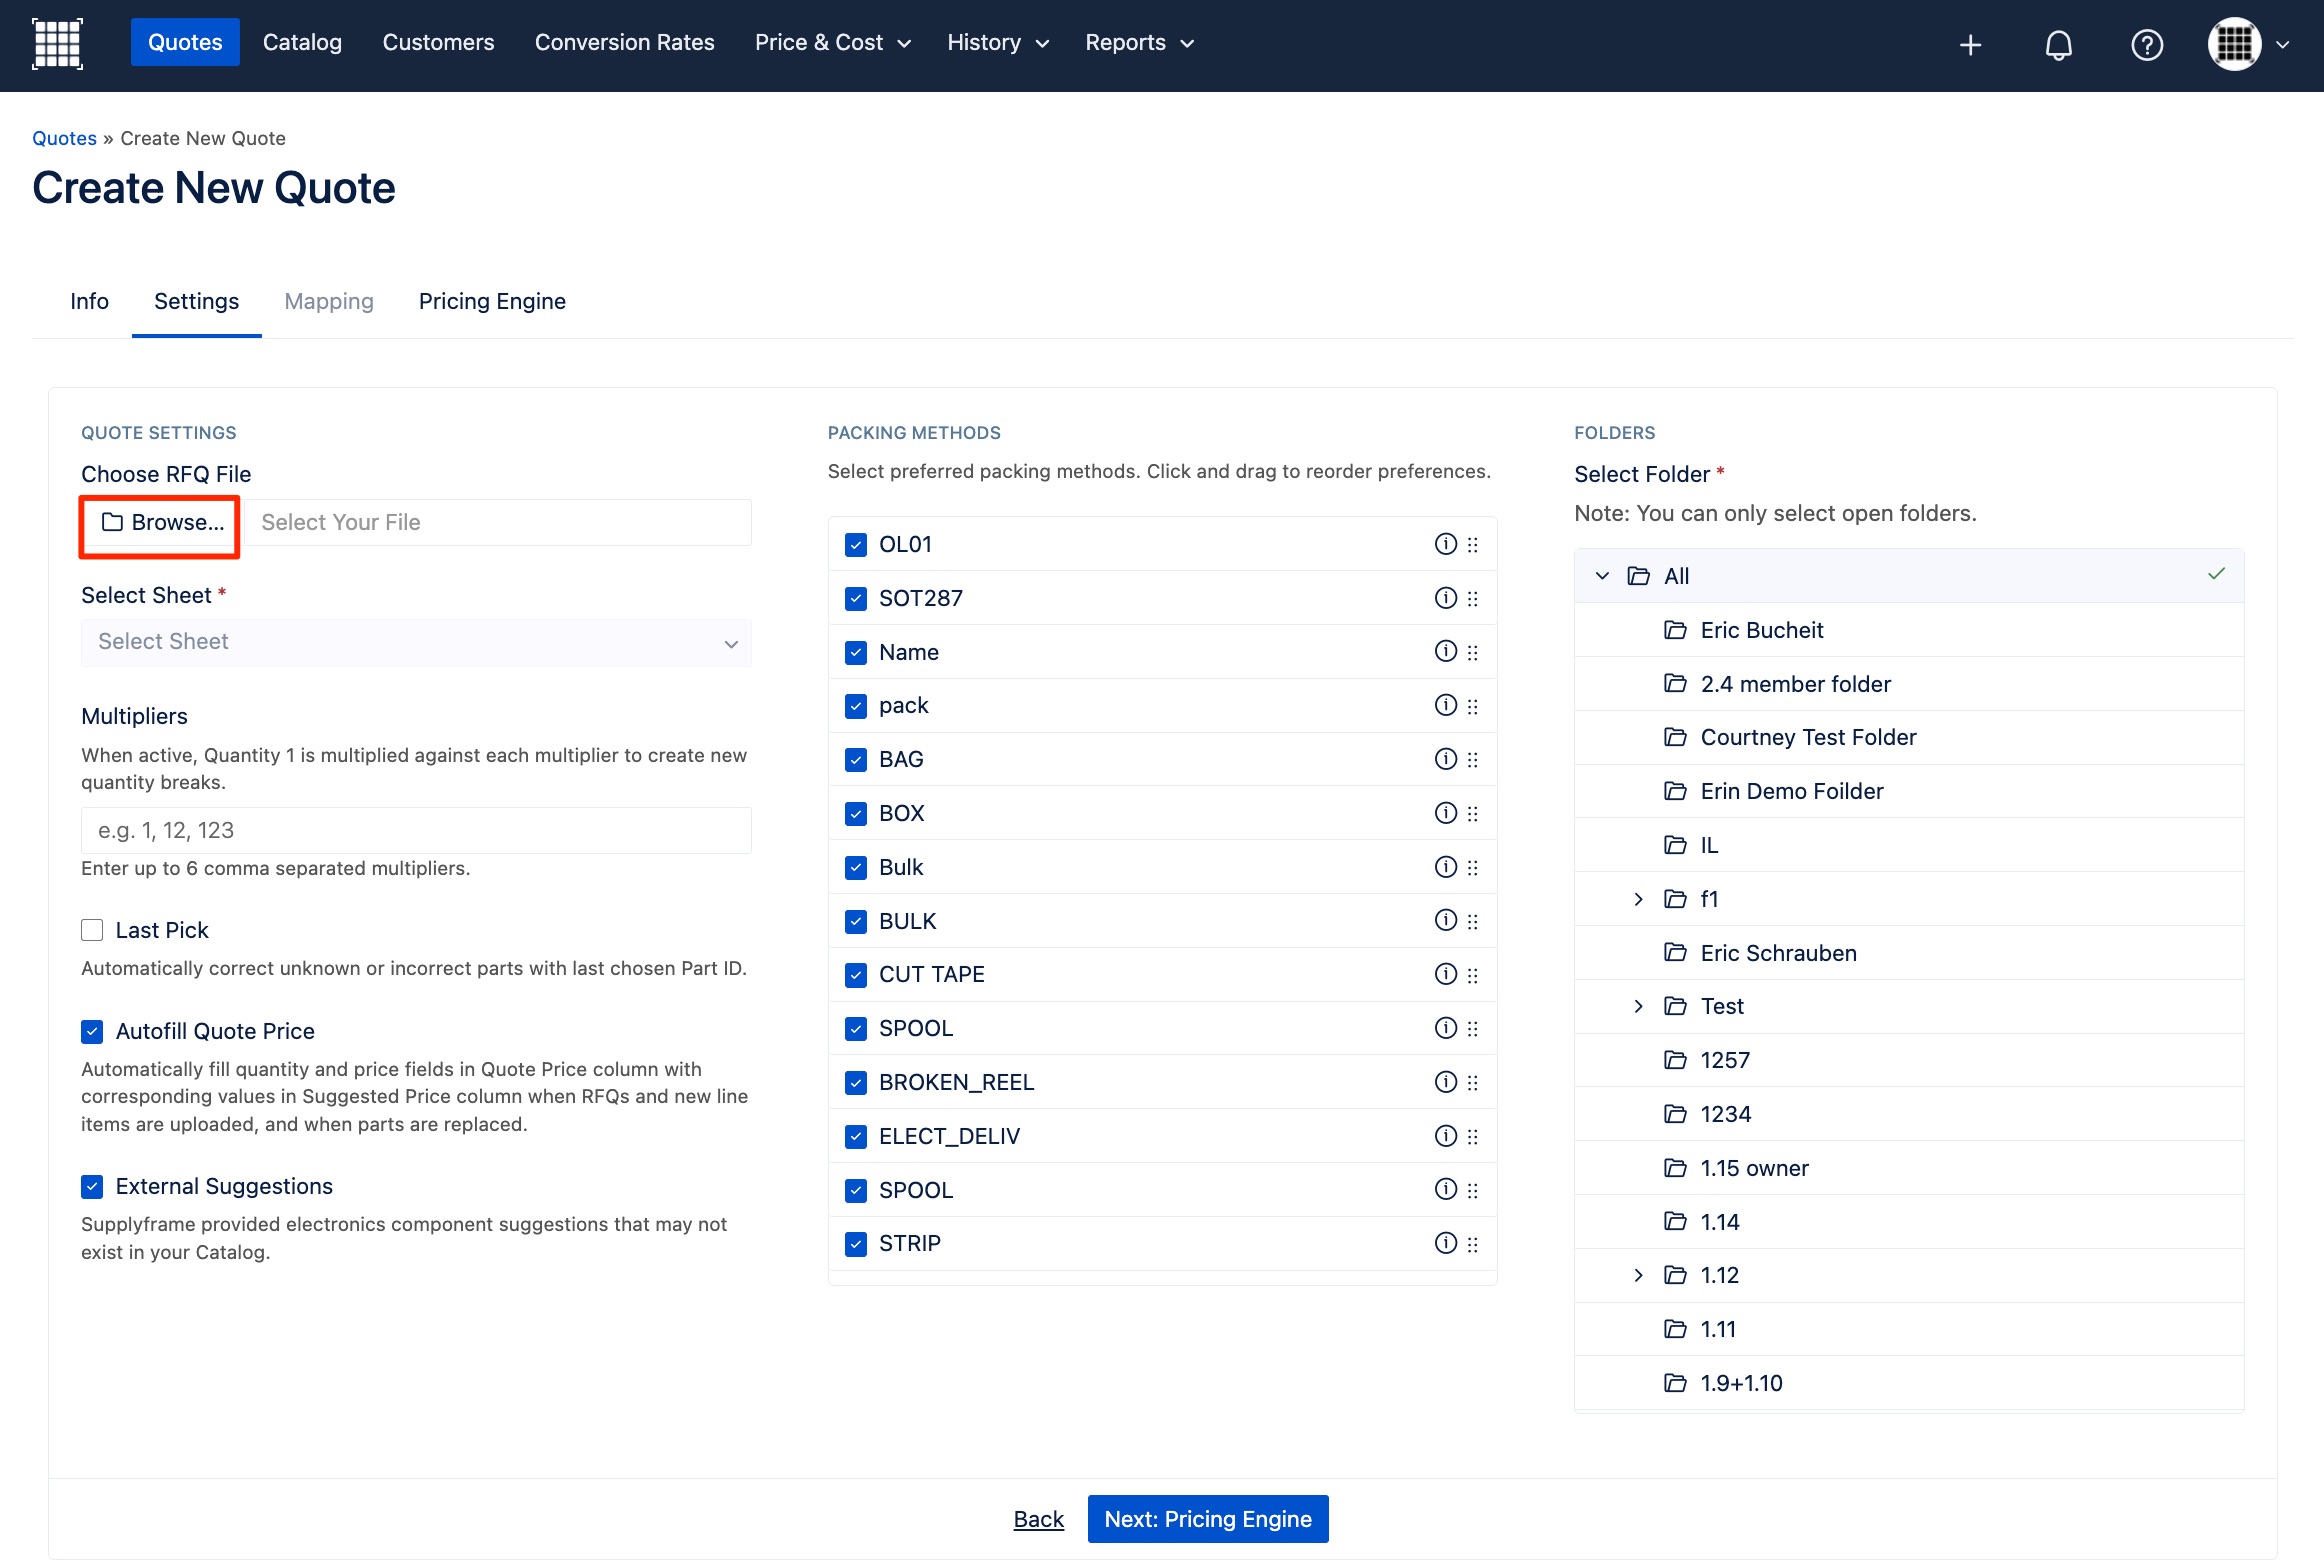Image resolution: width=2324 pixels, height=1560 pixels.
Task: Click the app logo grid icon
Action: 57,43
